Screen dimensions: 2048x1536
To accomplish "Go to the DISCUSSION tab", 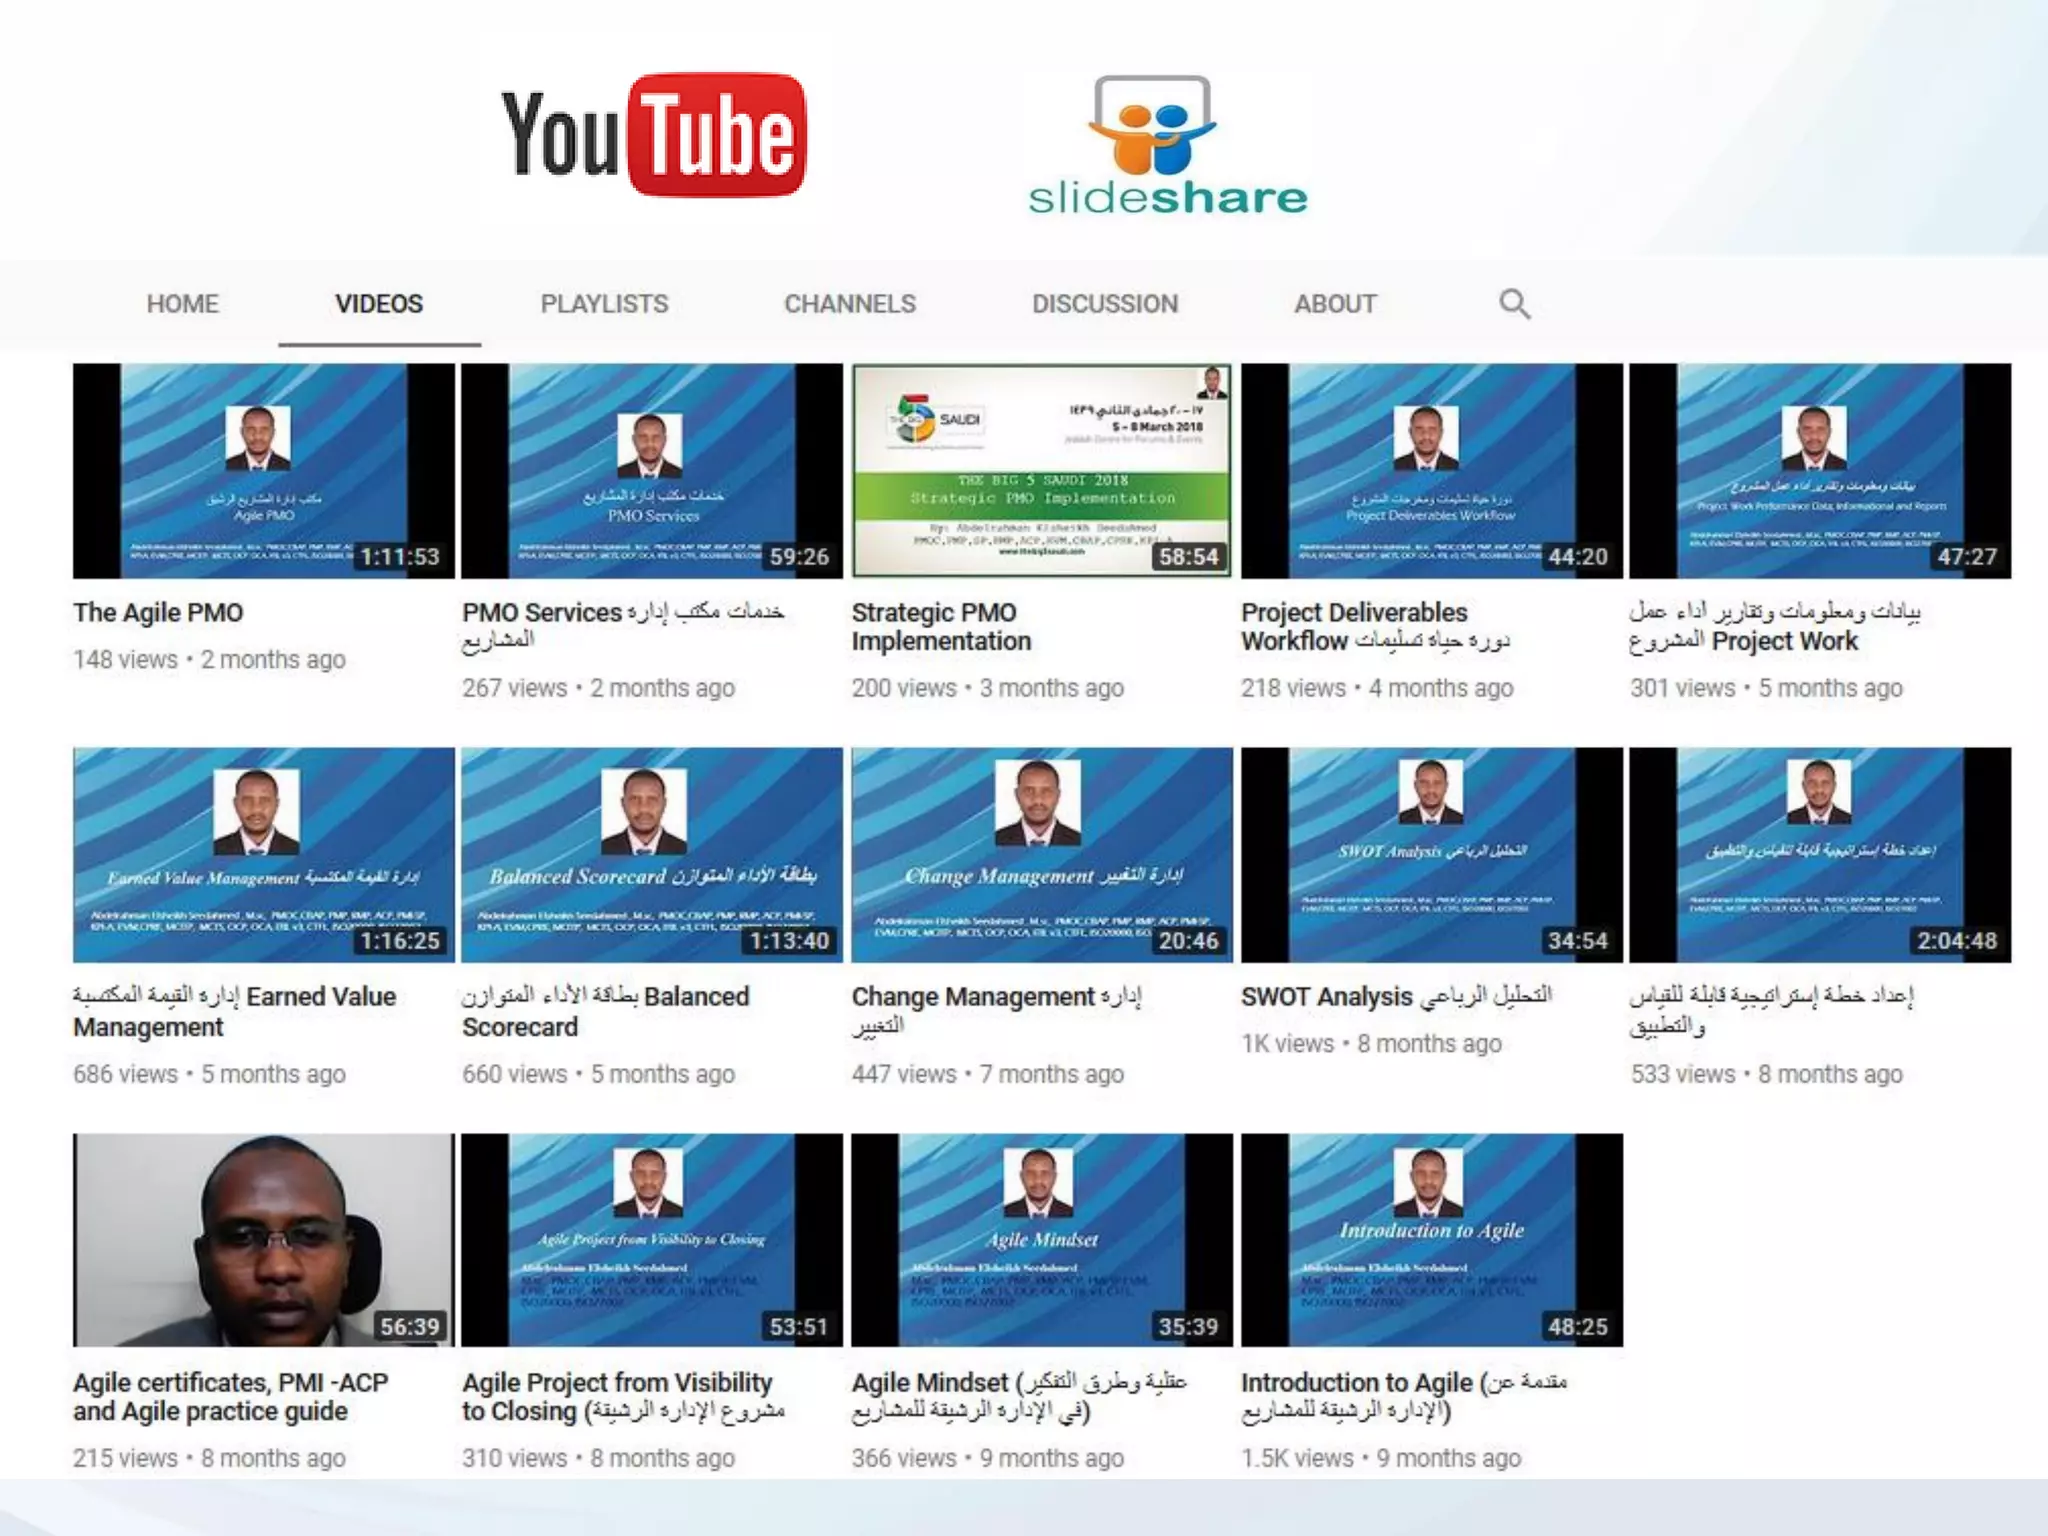I will (1104, 304).
